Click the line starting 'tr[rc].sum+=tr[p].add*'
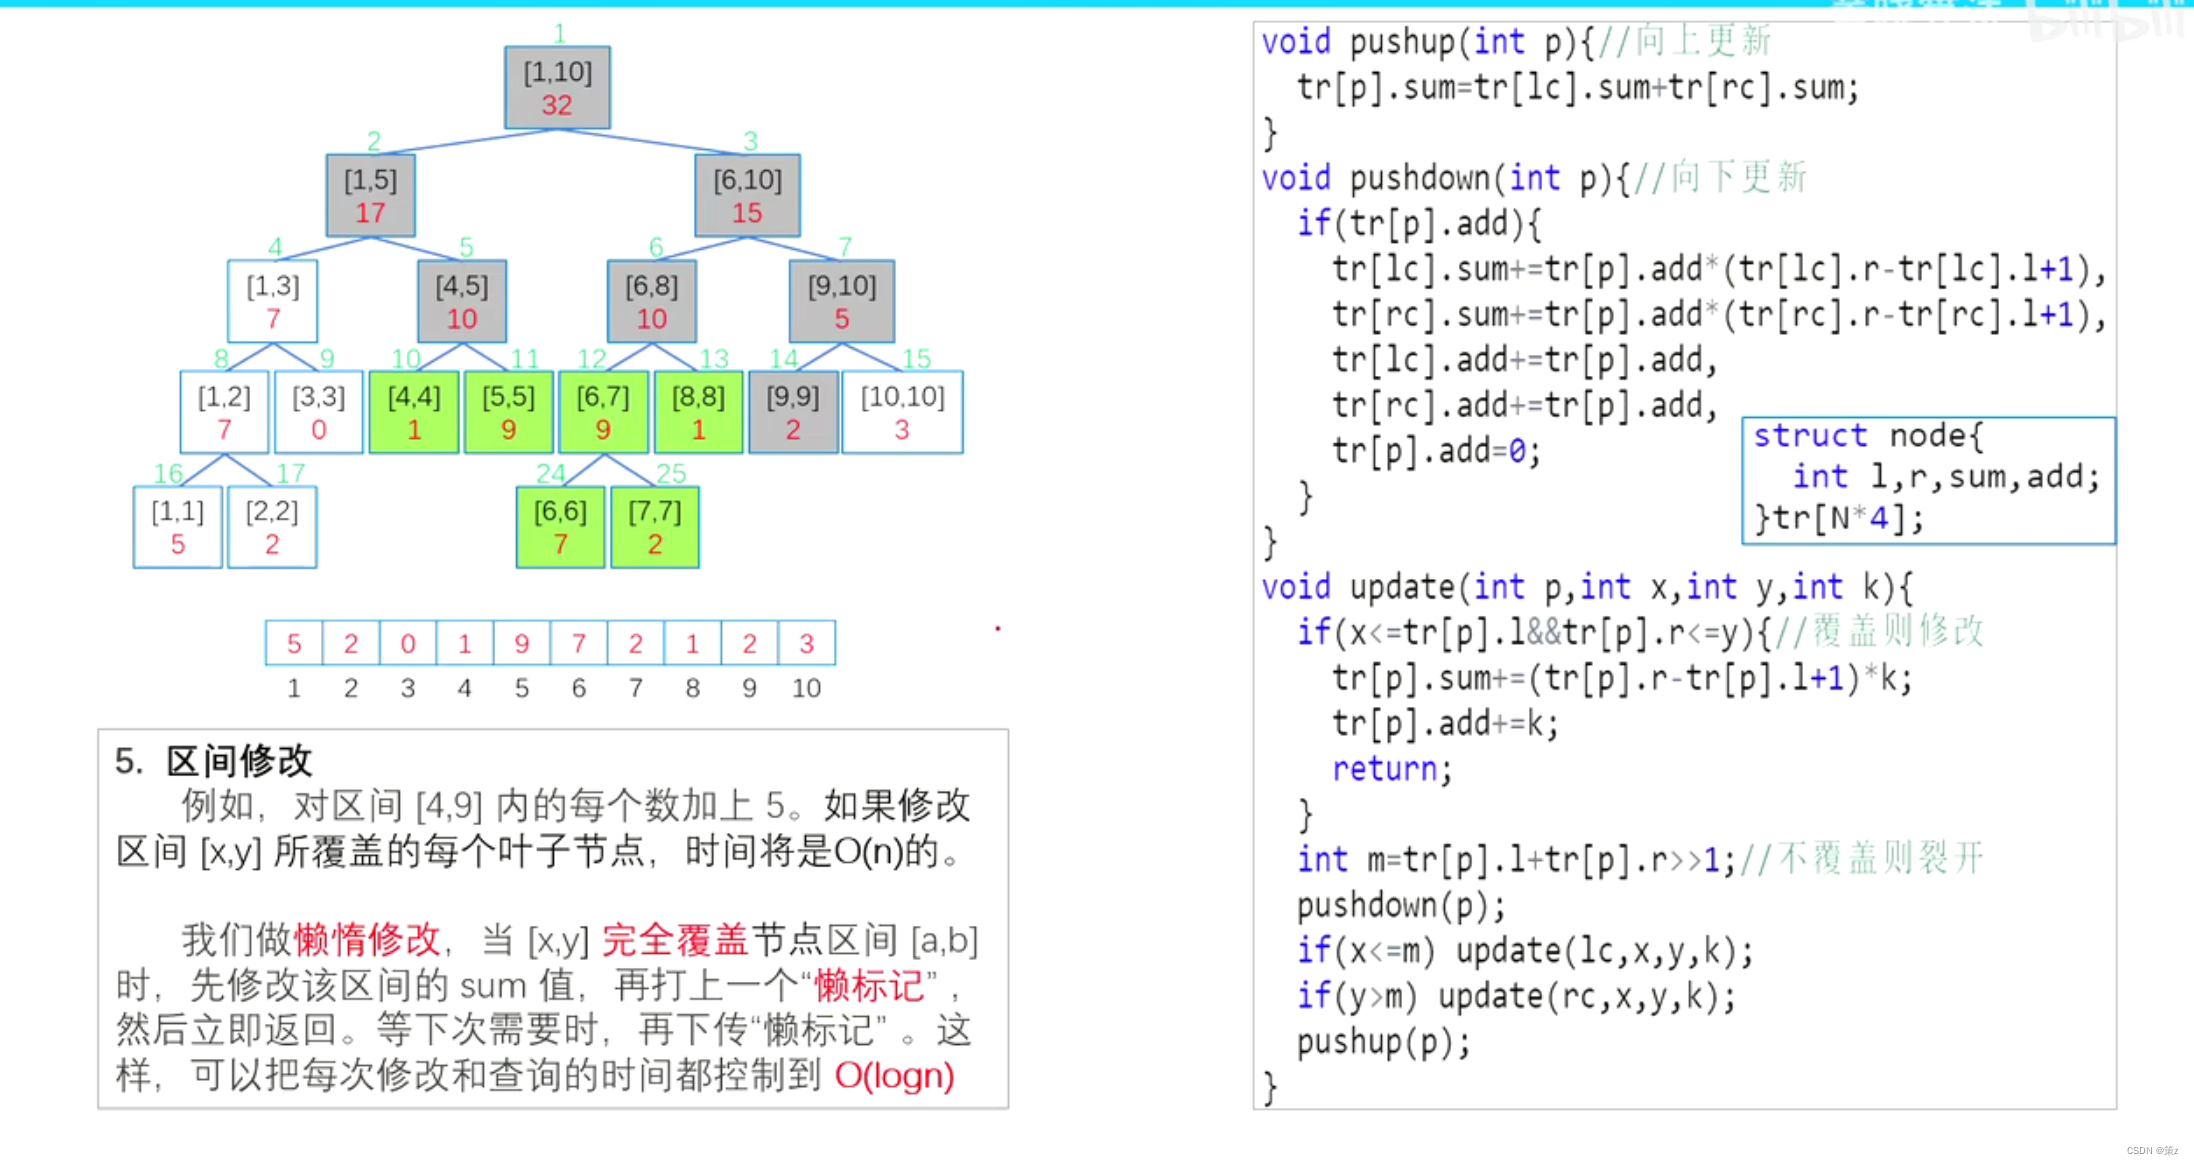The image size is (2194, 1165). (1720, 316)
